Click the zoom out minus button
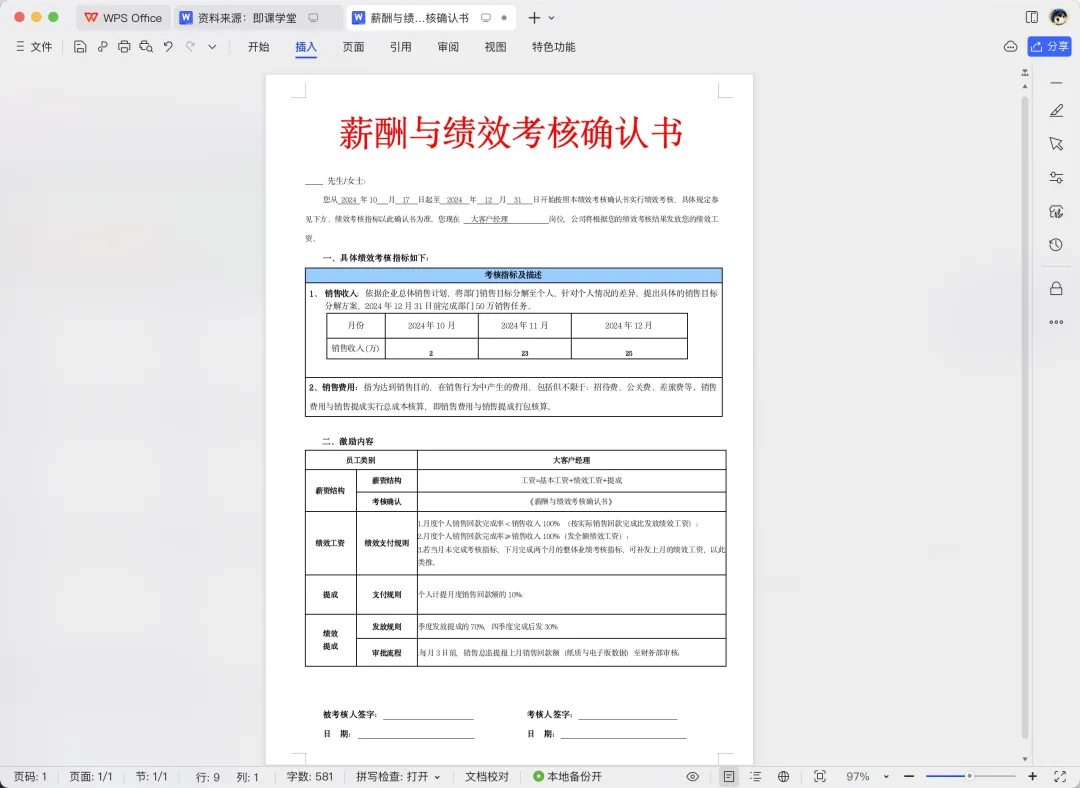This screenshot has height=788, width=1080. [908, 776]
